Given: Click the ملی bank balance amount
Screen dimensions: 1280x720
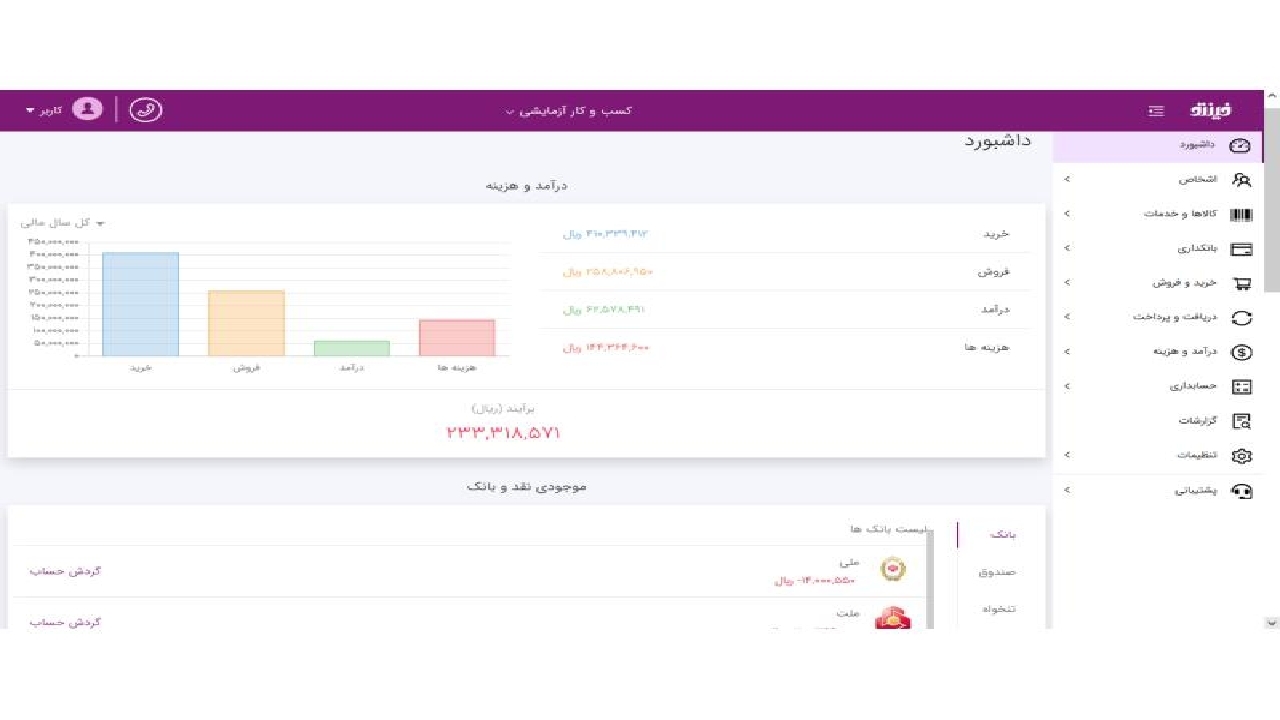Looking at the screenshot, I should pos(816,580).
